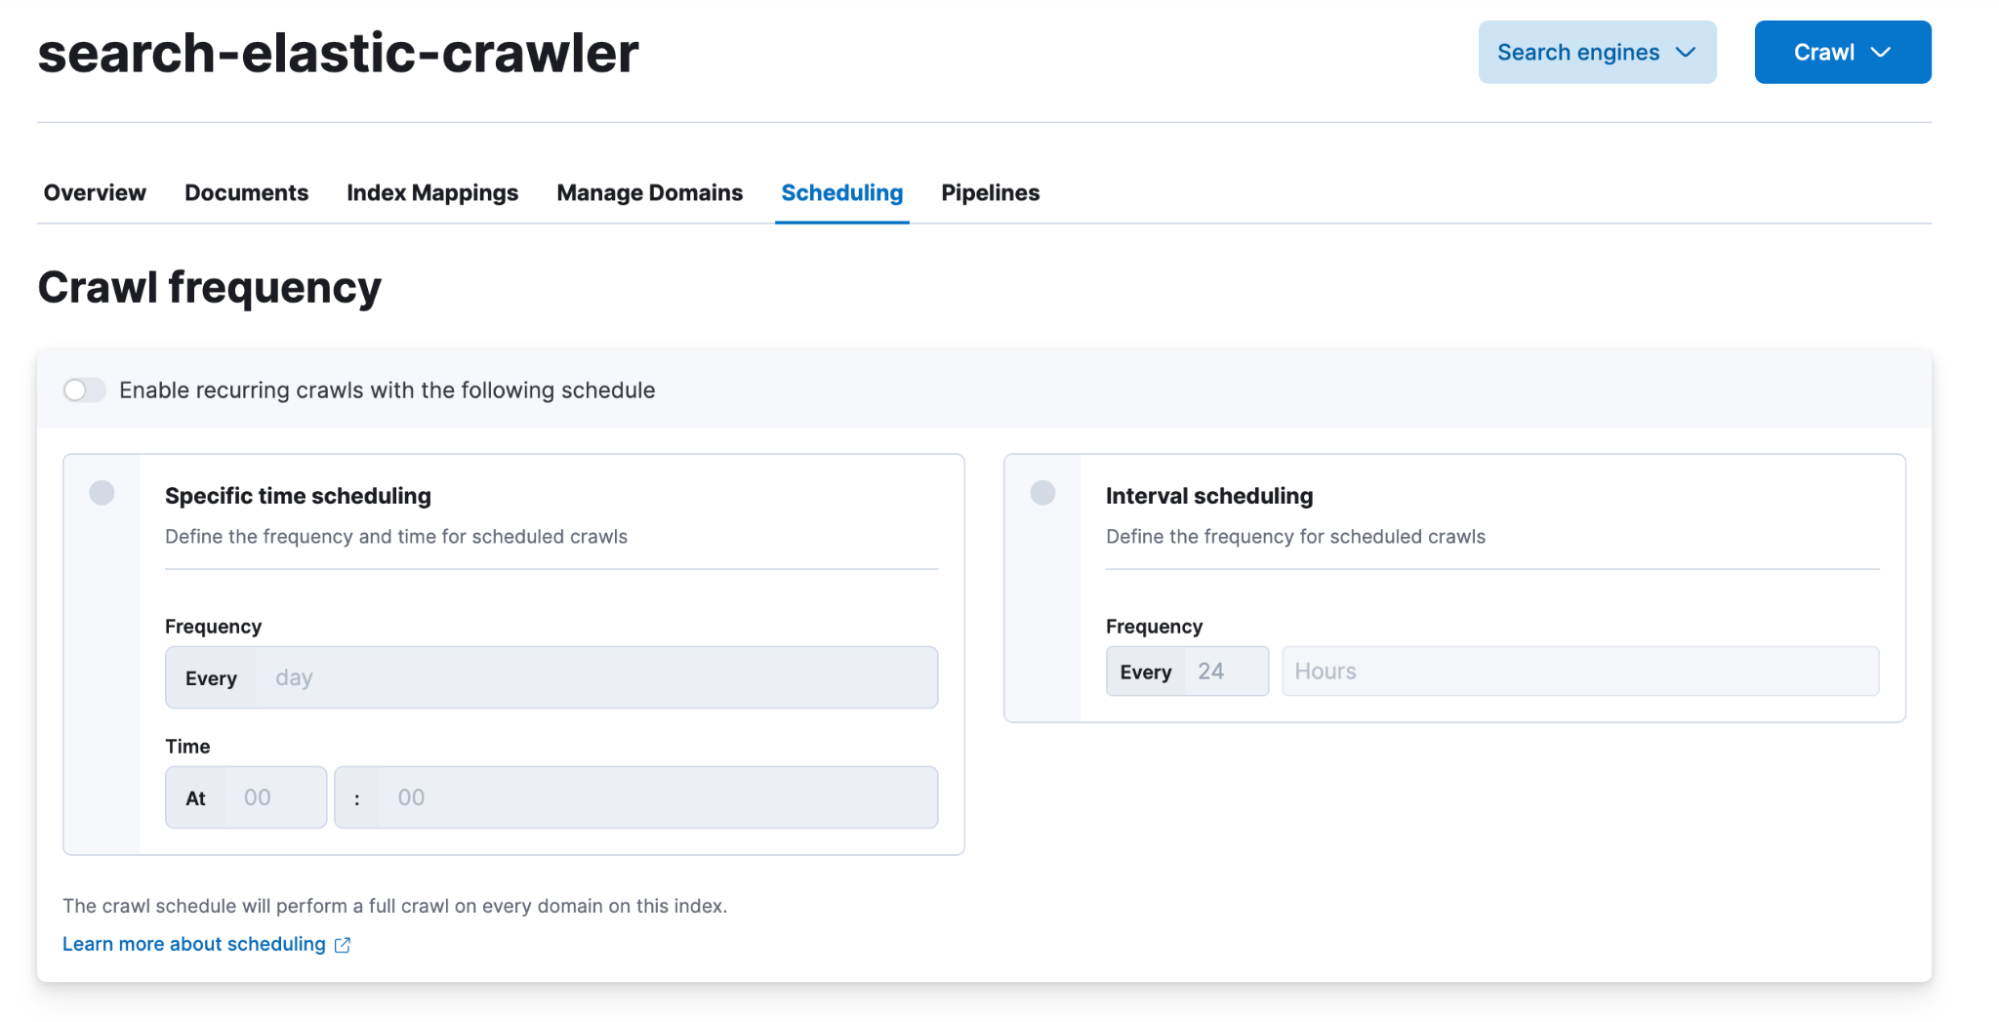1999x1022 pixels.
Task: Open the Index Mappings tab
Action: click(x=432, y=192)
